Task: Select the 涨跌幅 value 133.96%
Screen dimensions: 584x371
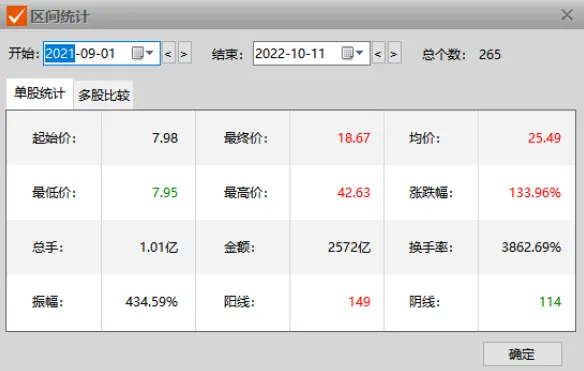Action: click(534, 193)
